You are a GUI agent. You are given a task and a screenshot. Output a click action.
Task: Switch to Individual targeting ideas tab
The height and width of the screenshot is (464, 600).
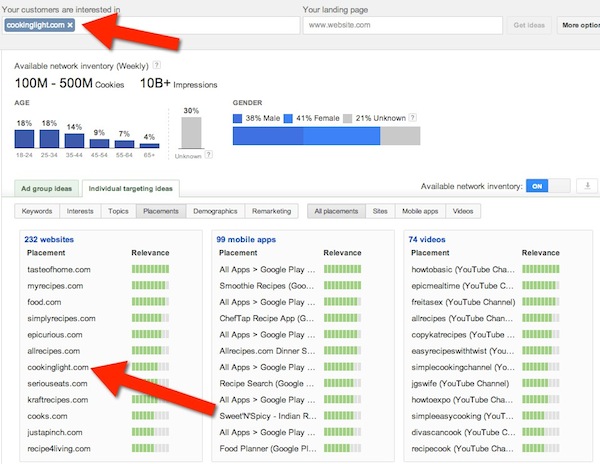130,189
